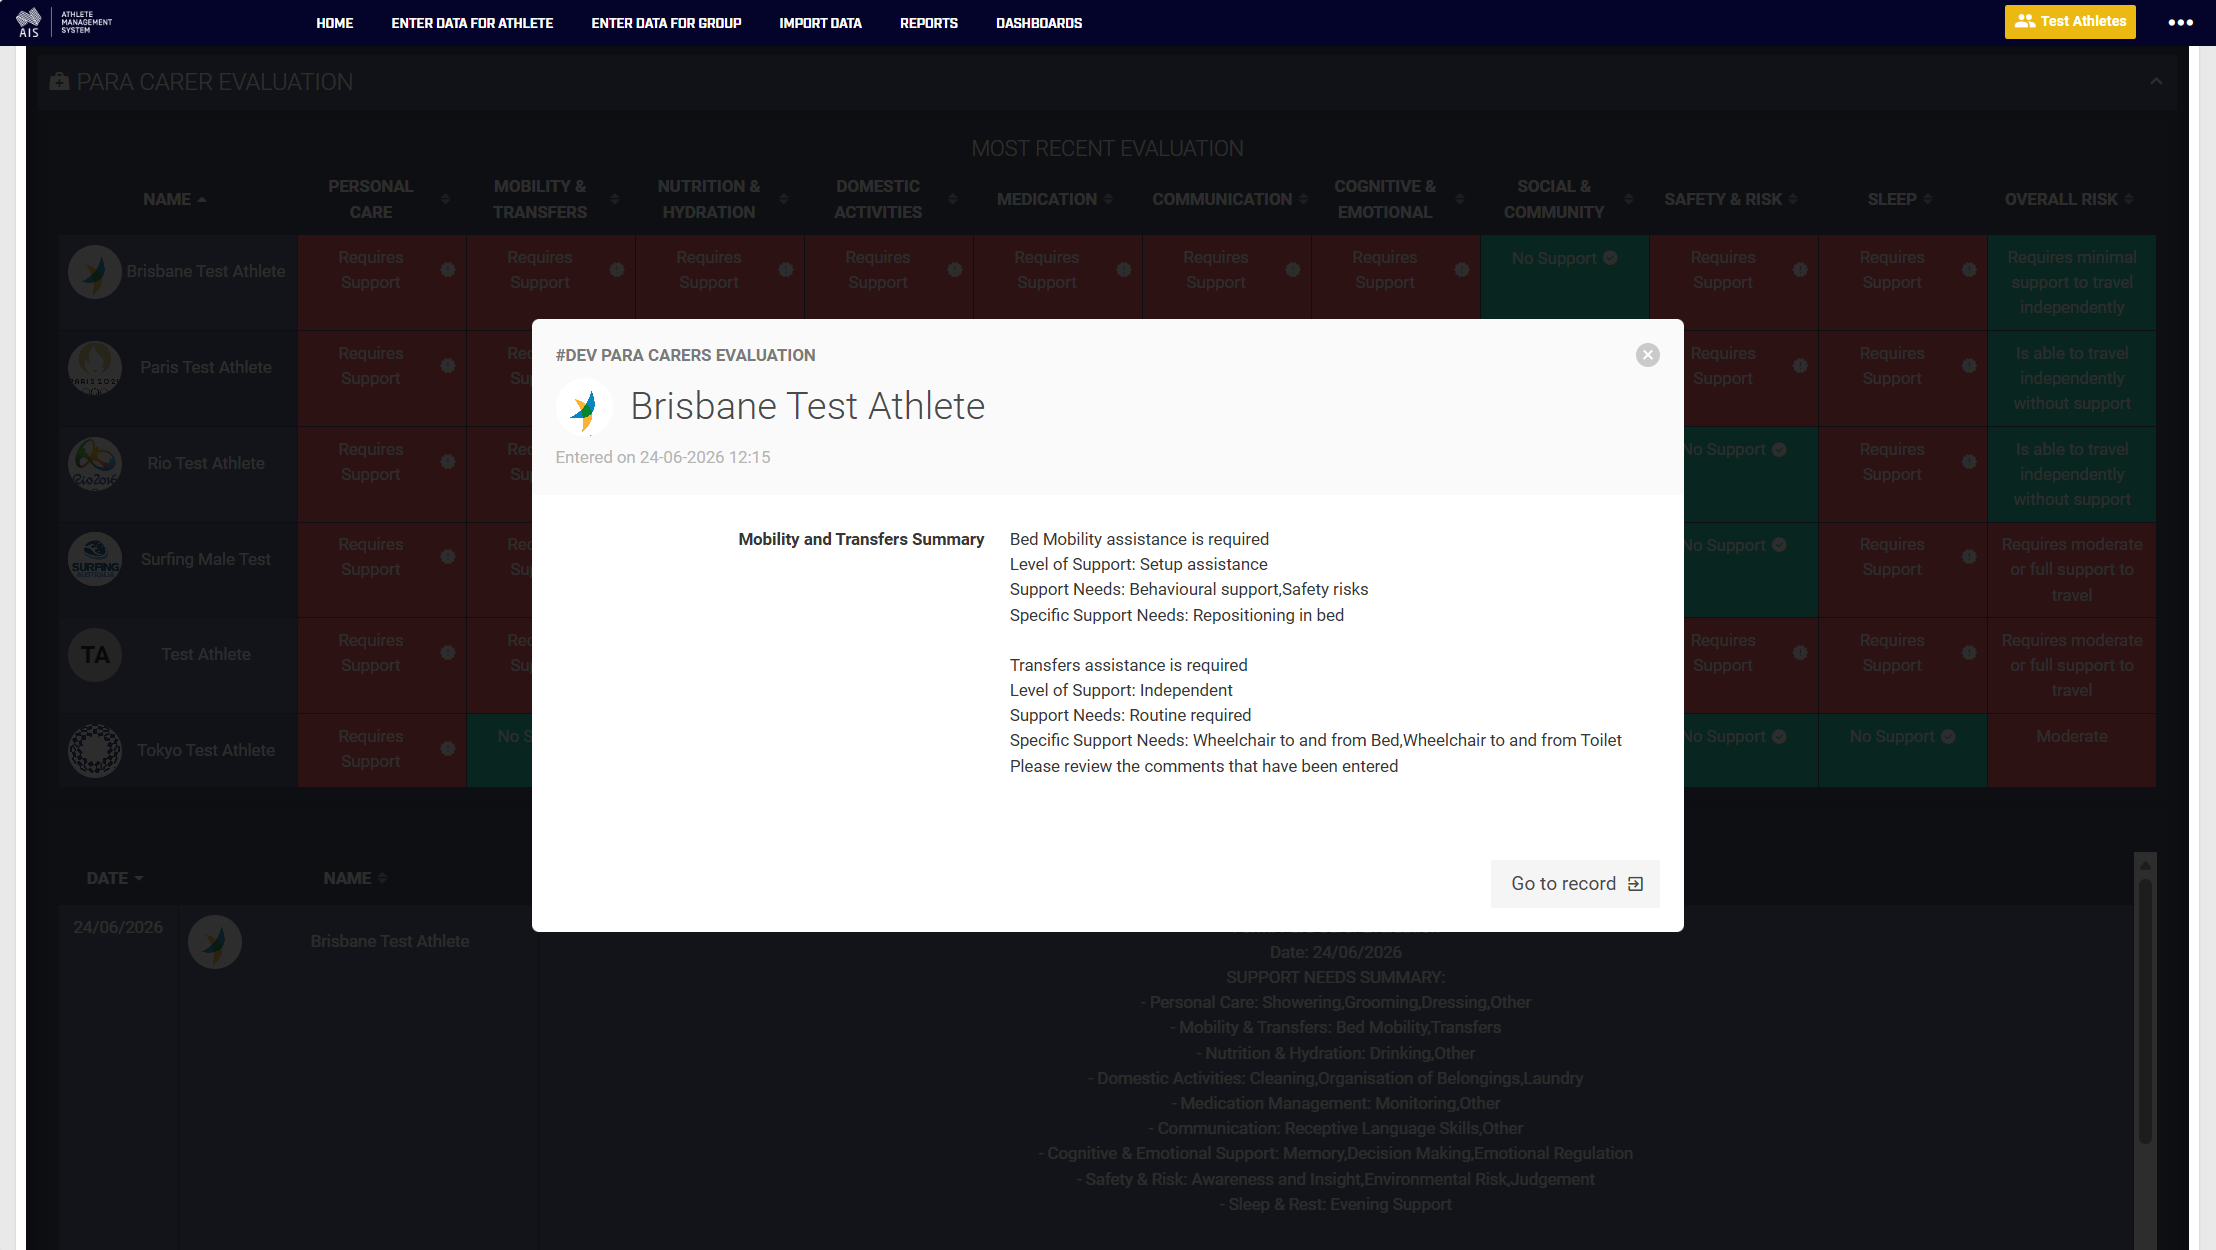Click Tokyo Sleep No Support check icon

pos(1948,737)
